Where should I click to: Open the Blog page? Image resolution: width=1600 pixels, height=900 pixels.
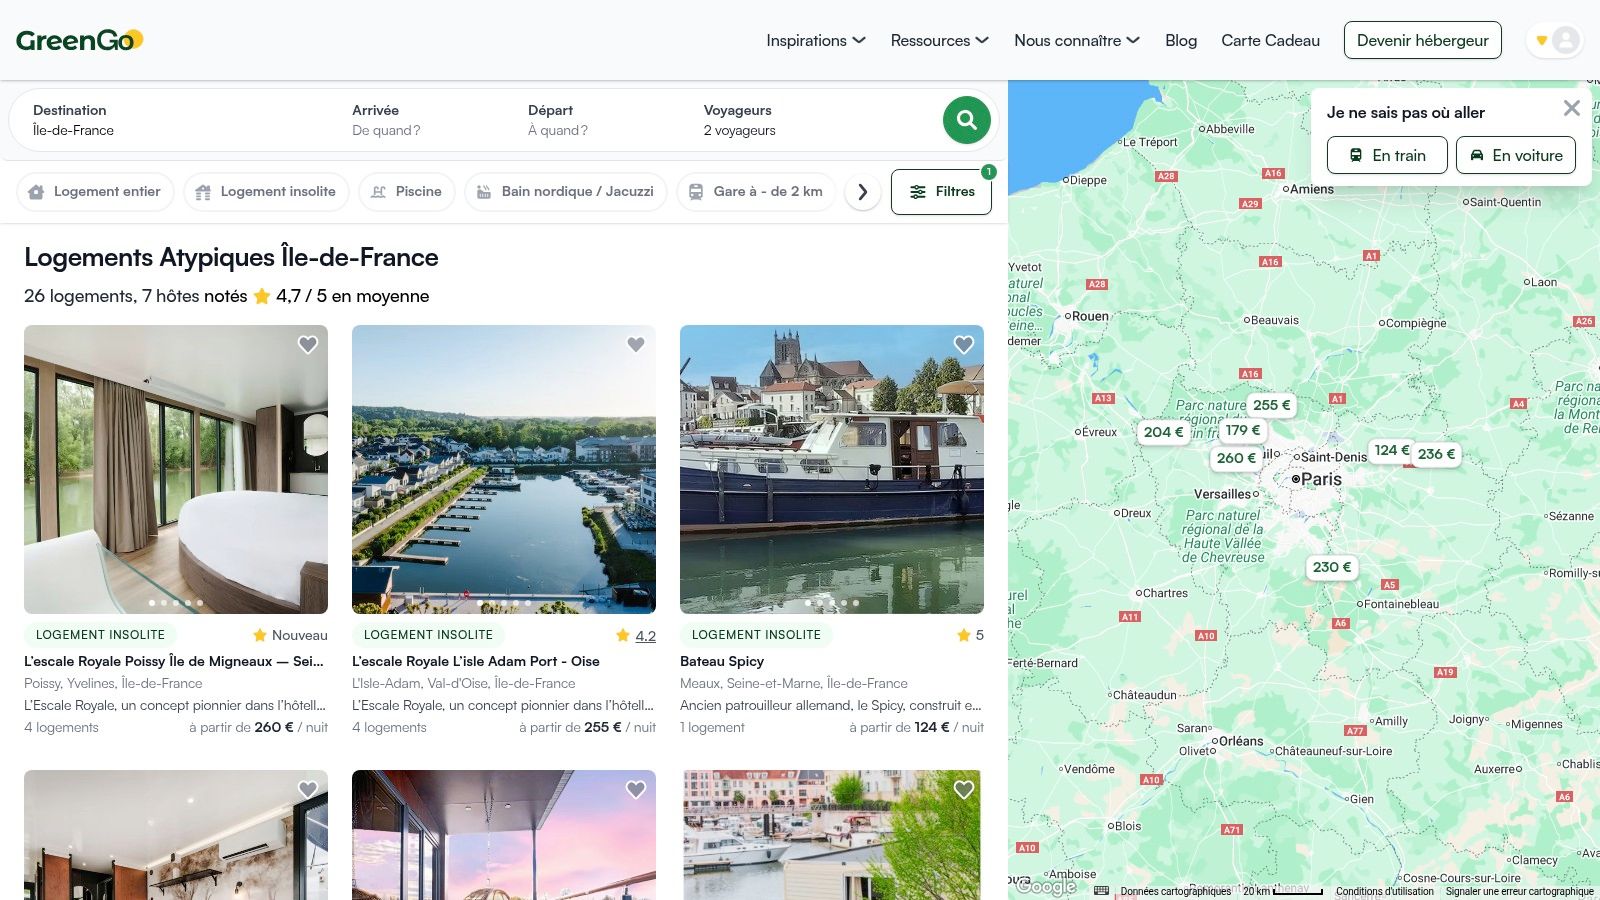click(1181, 41)
